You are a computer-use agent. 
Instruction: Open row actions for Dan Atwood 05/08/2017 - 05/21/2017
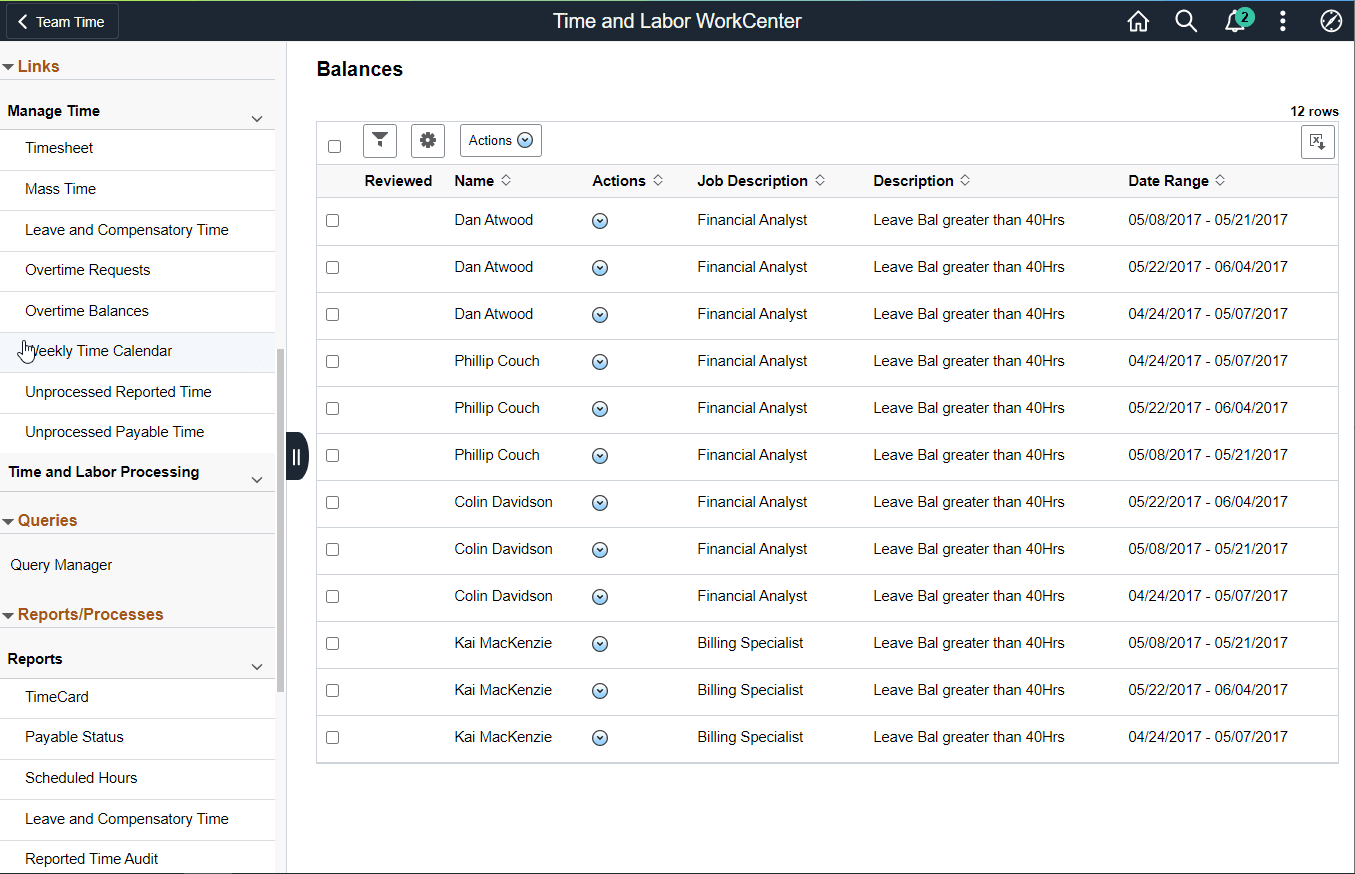coord(600,221)
